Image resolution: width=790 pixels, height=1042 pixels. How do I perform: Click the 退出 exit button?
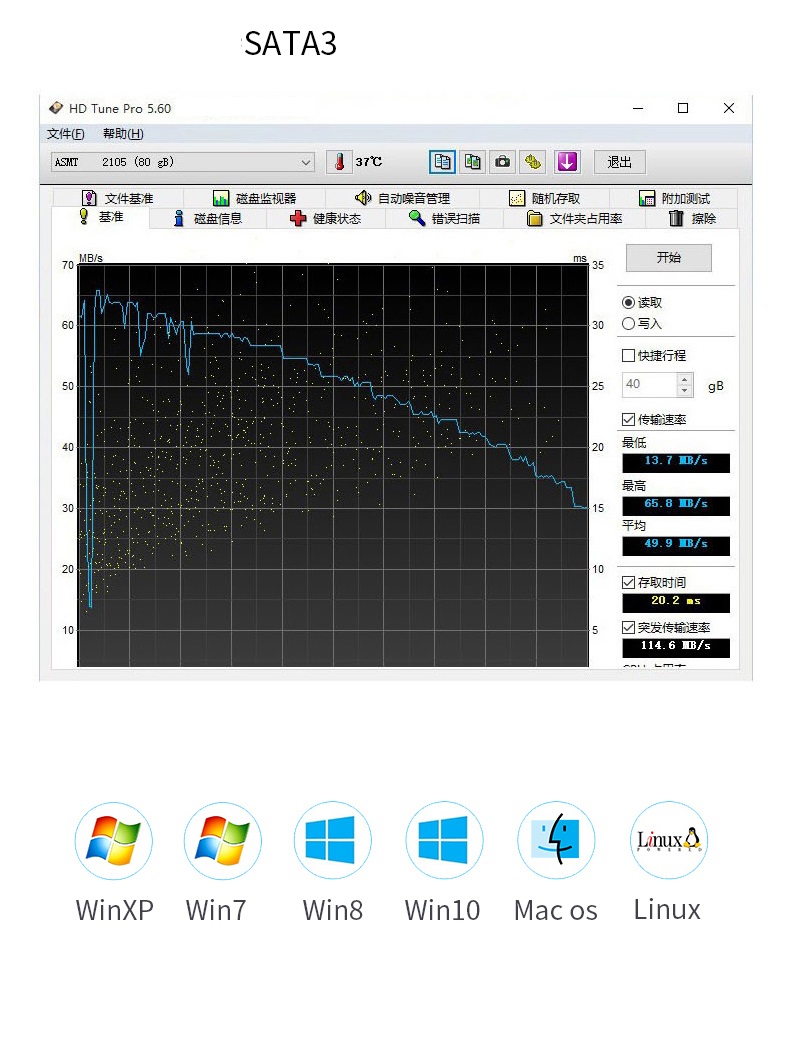pos(619,161)
